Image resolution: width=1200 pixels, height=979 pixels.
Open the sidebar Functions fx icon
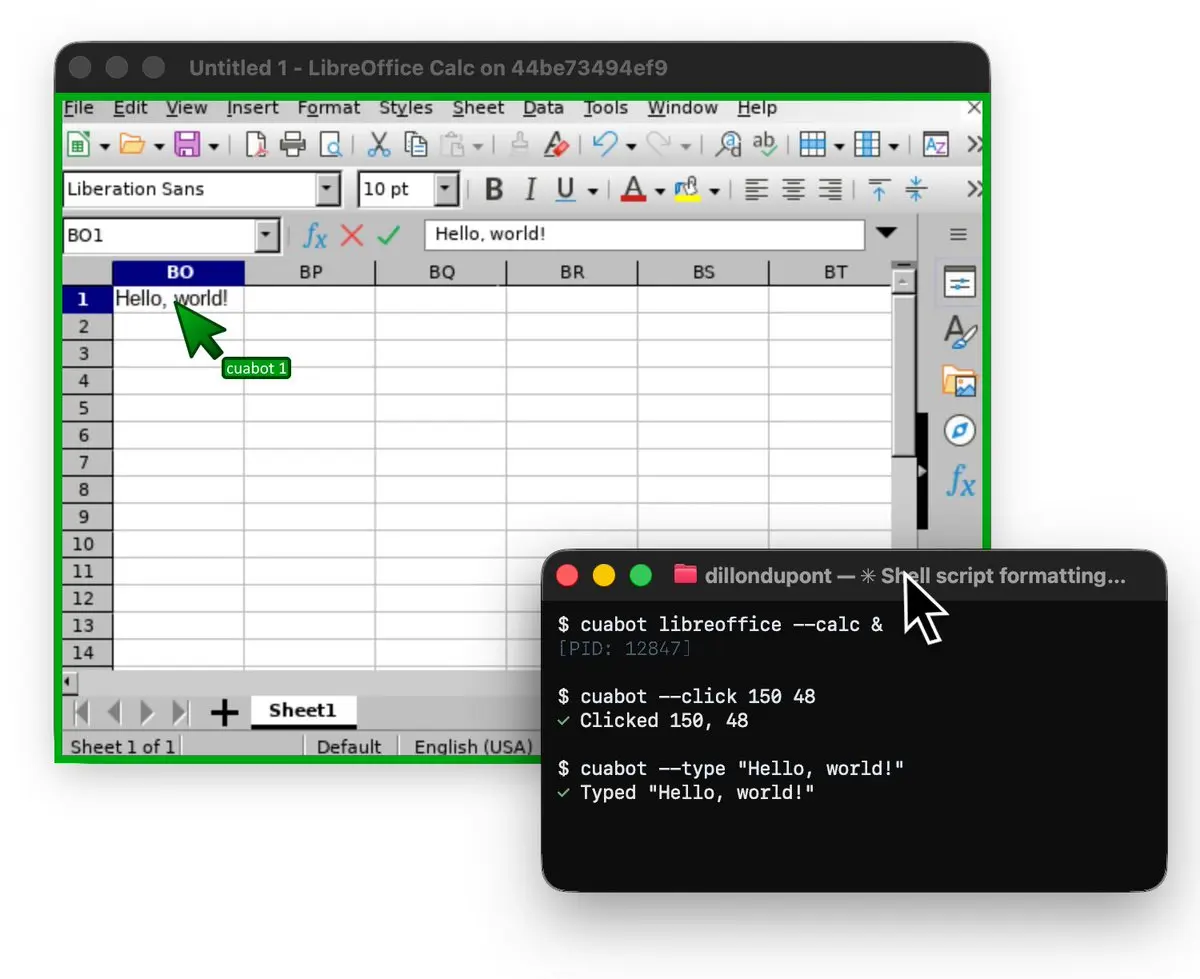[960, 481]
